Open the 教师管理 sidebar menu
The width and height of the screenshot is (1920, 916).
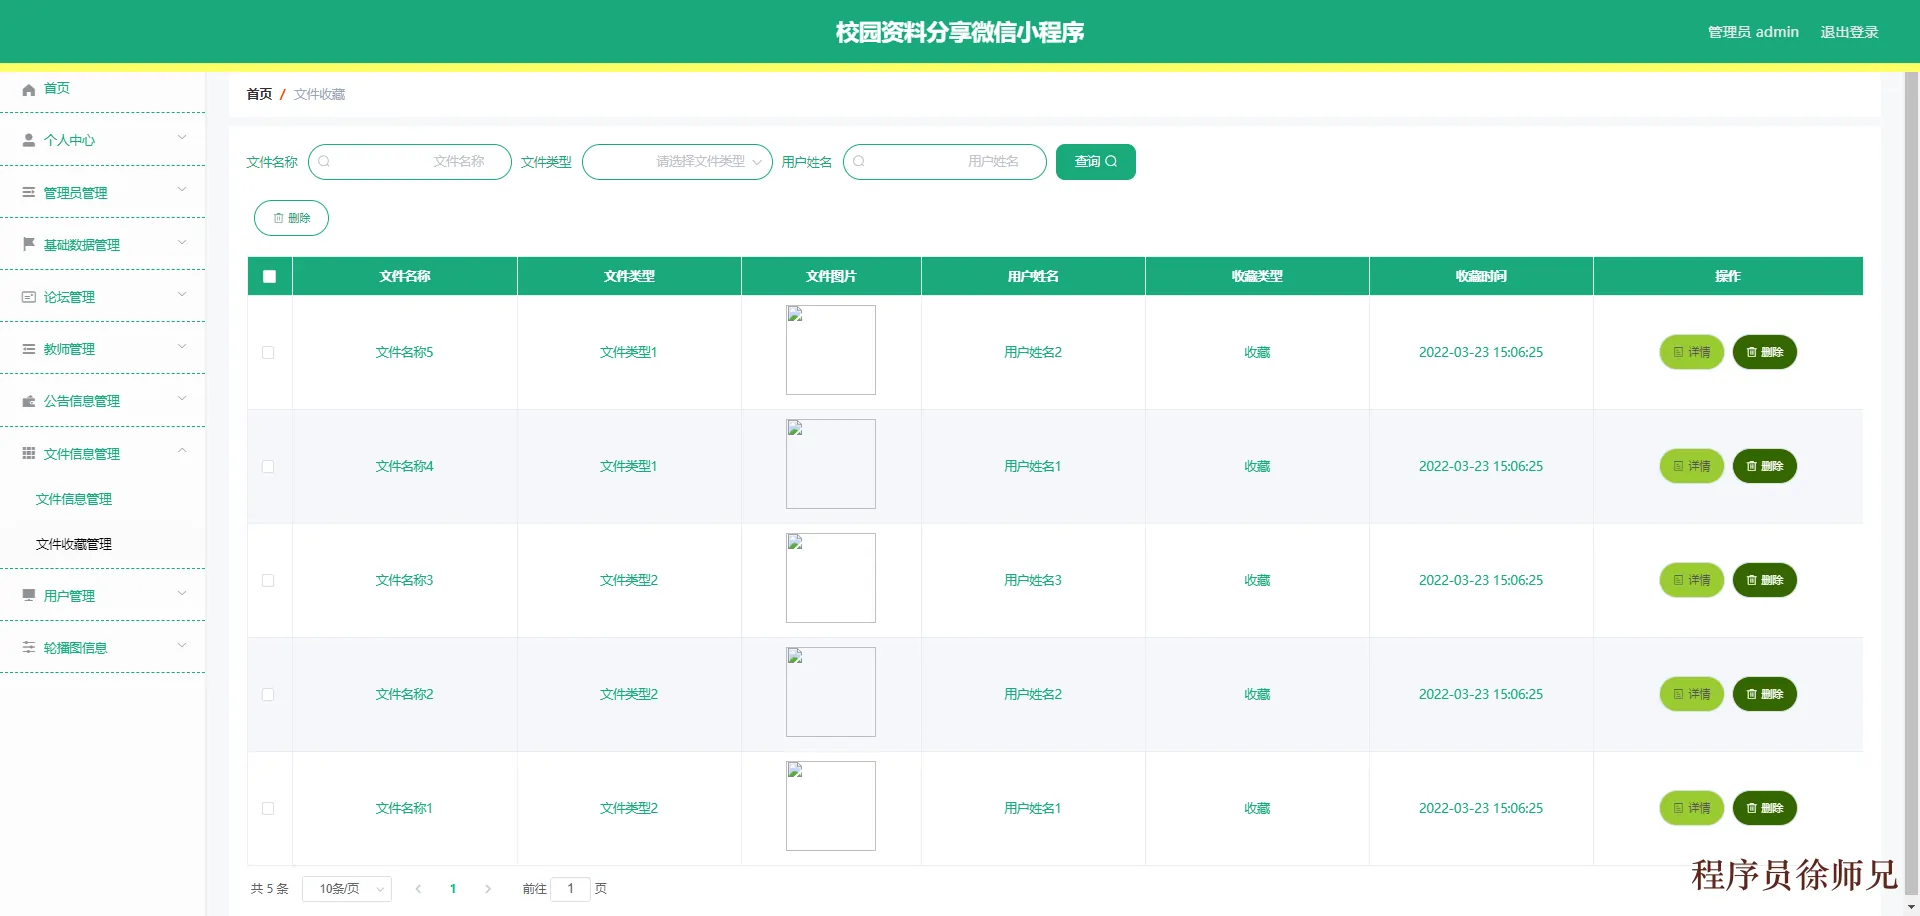click(x=102, y=349)
